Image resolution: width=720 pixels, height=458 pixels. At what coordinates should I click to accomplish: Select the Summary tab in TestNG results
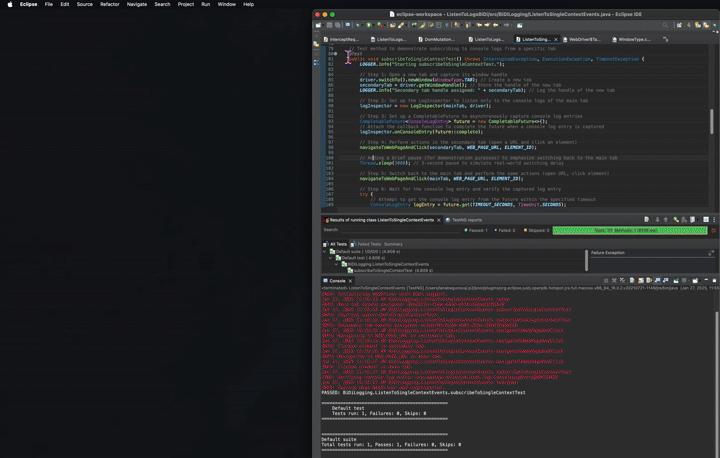(x=393, y=244)
